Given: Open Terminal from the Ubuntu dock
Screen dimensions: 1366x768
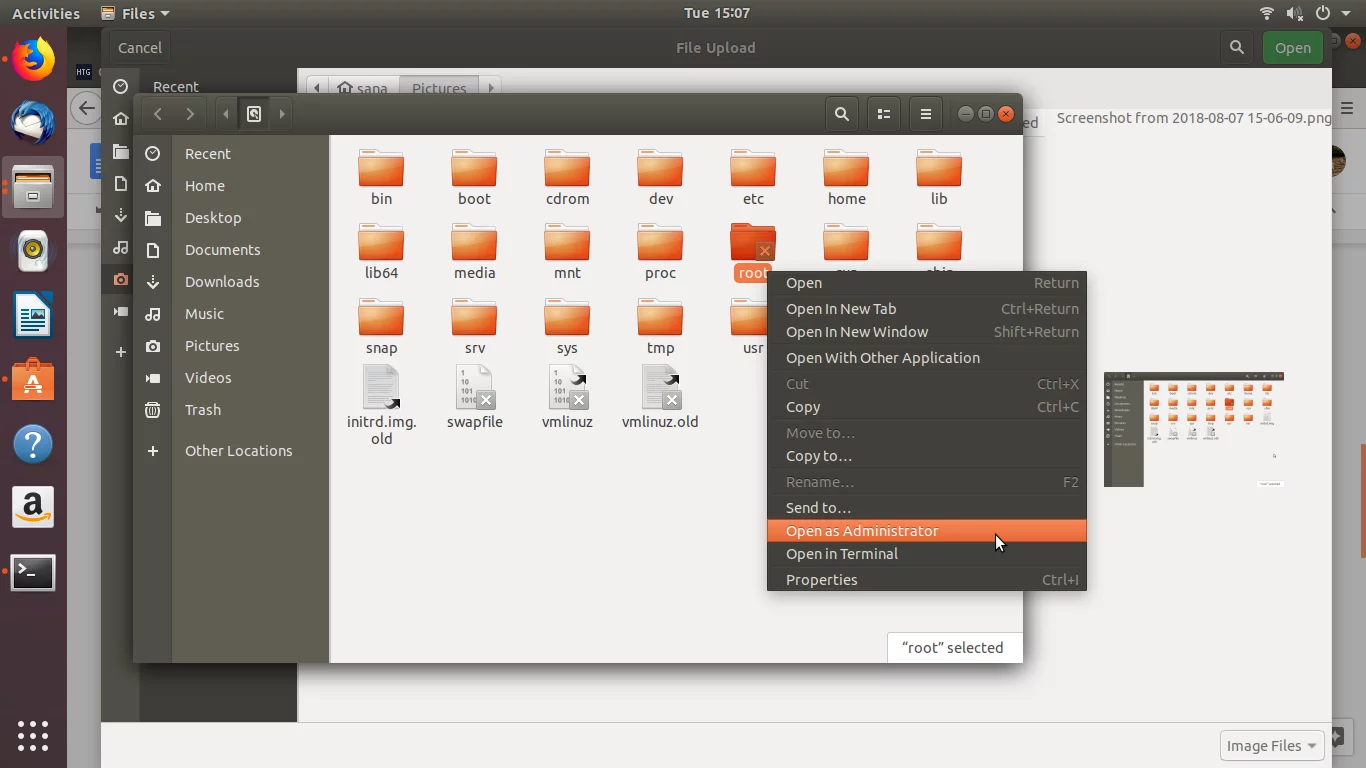Looking at the screenshot, I should click(x=33, y=573).
